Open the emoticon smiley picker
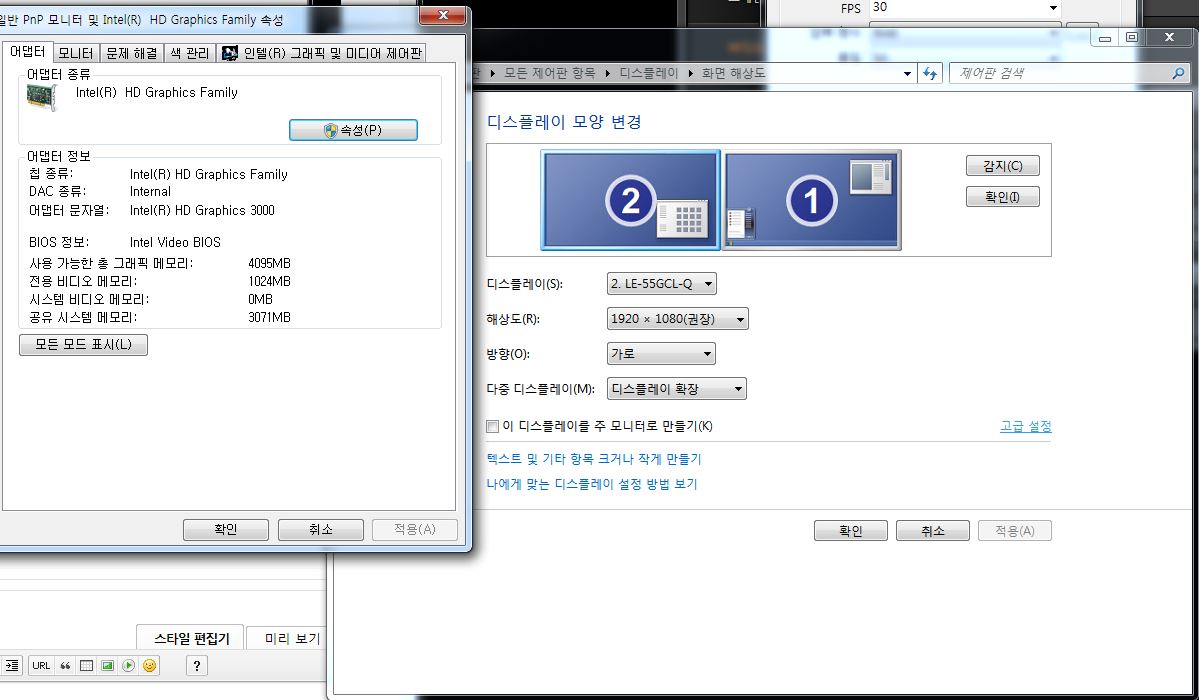This screenshot has width=1199, height=700. (149, 666)
